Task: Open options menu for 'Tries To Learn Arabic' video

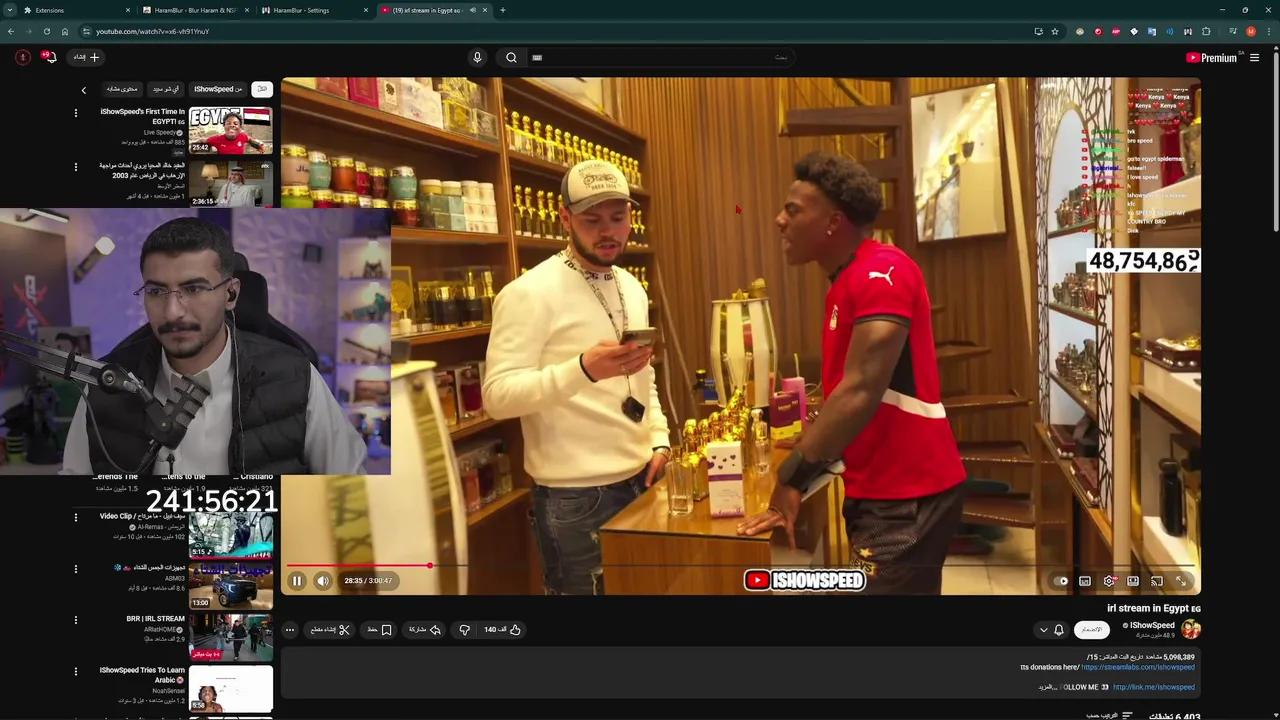Action: pos(75,671)
